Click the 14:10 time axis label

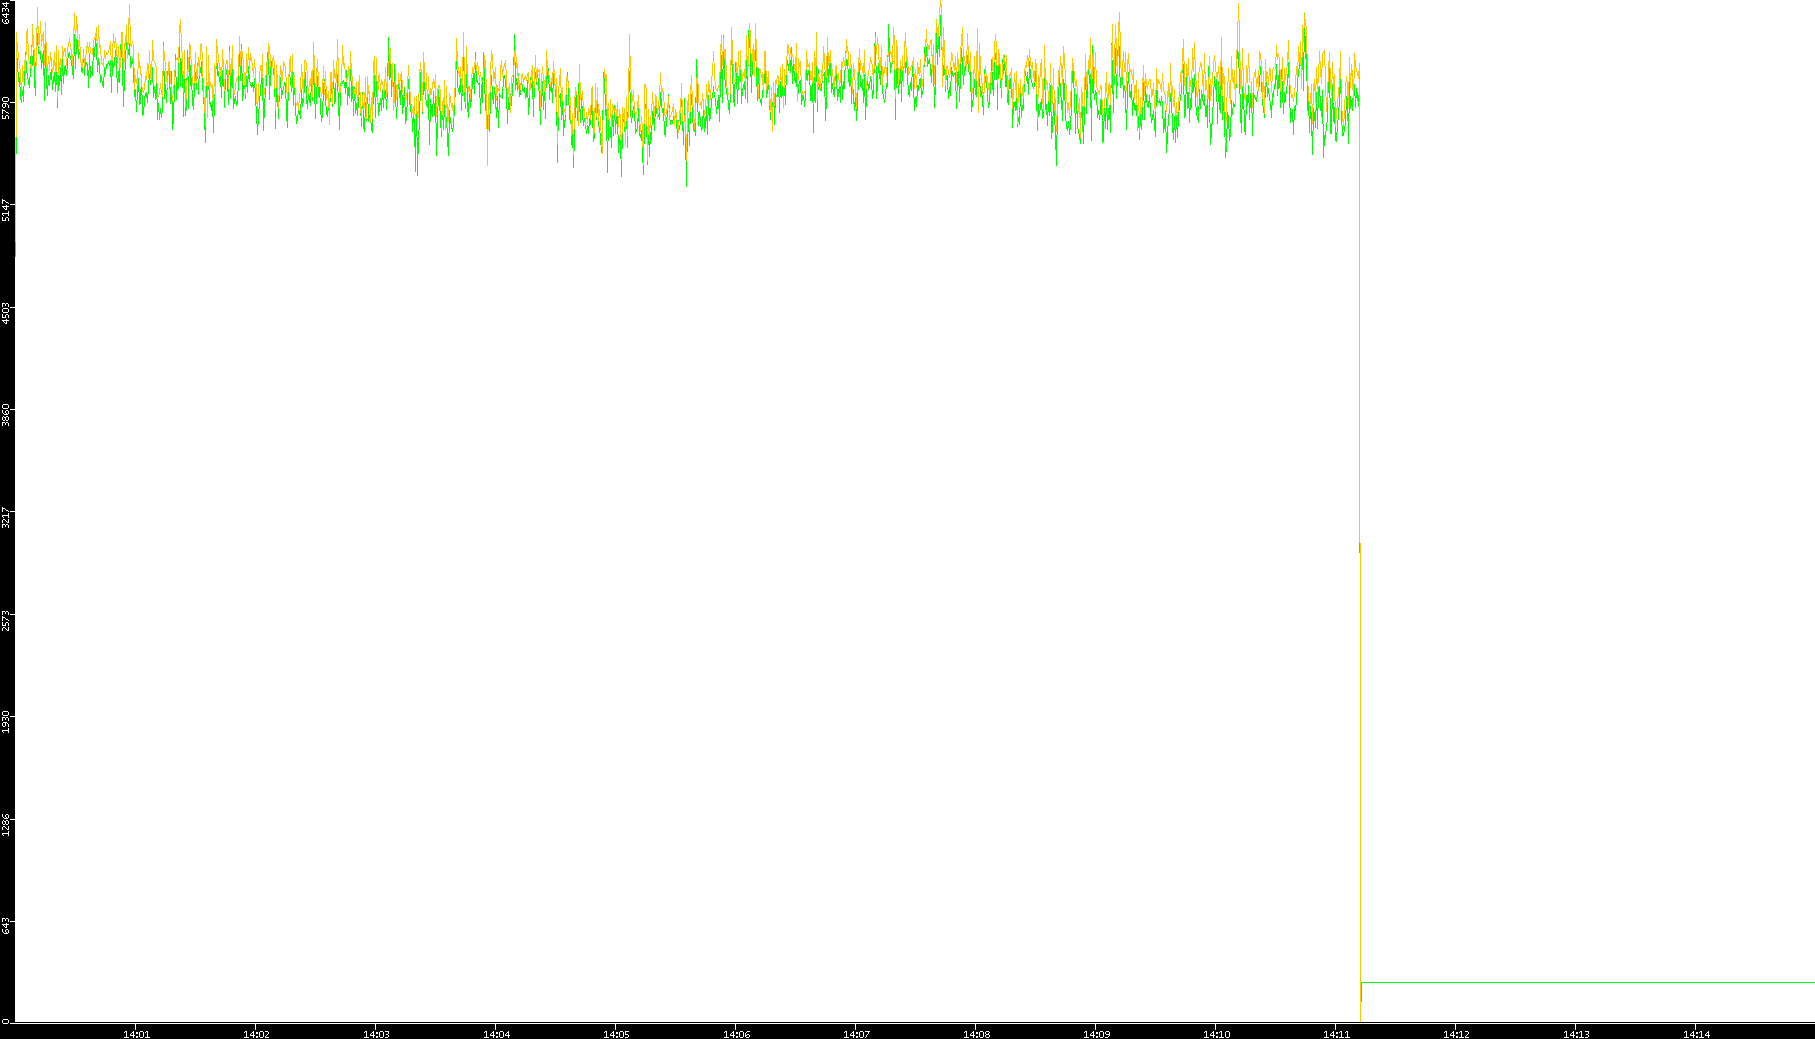(1216, 1033)
